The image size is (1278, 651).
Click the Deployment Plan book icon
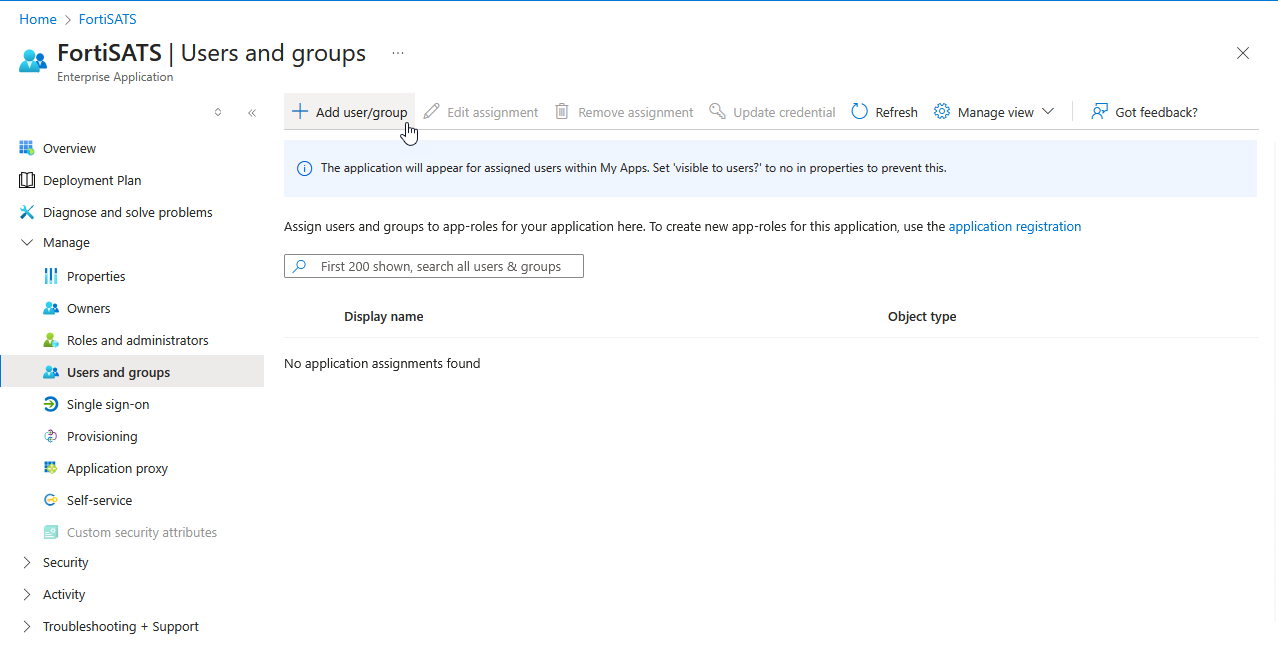coord(27,180)
